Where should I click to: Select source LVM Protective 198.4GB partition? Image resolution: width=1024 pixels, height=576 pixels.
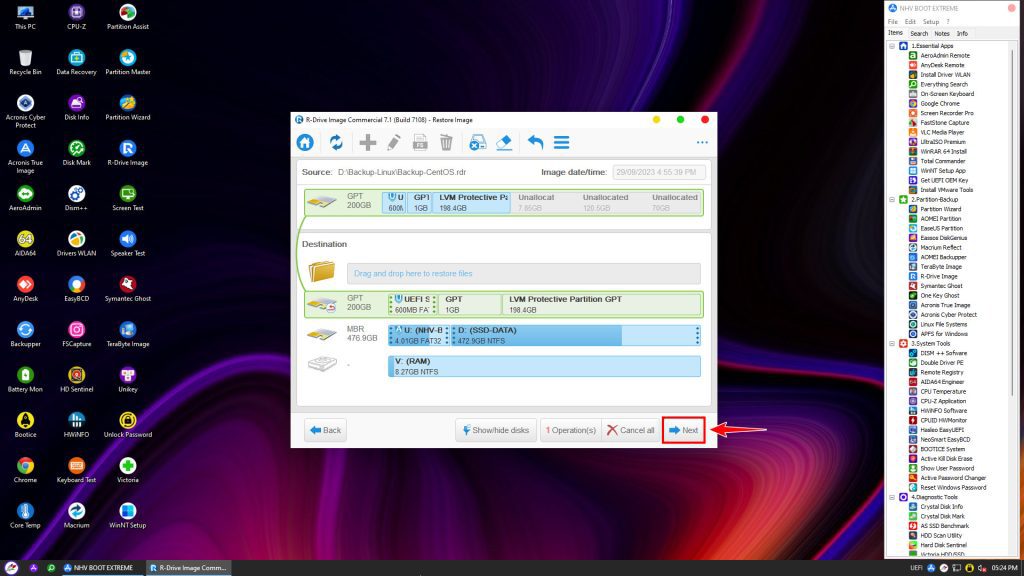coord(472,202)
